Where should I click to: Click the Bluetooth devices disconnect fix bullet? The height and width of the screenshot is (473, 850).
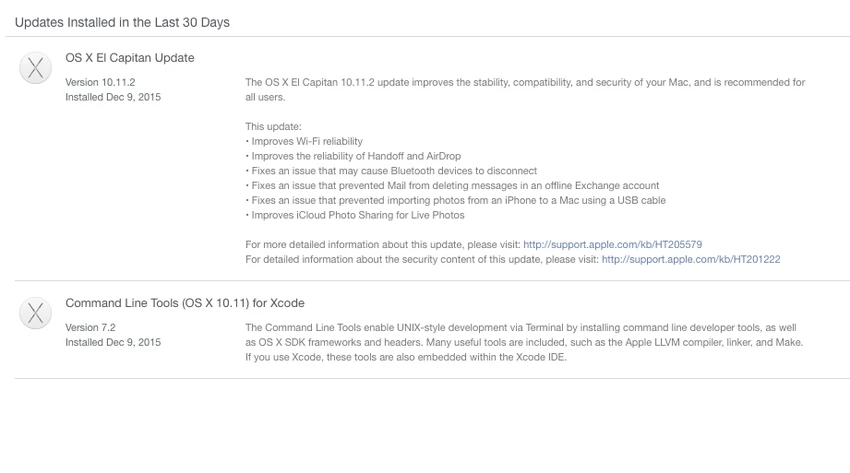point(391,171)
